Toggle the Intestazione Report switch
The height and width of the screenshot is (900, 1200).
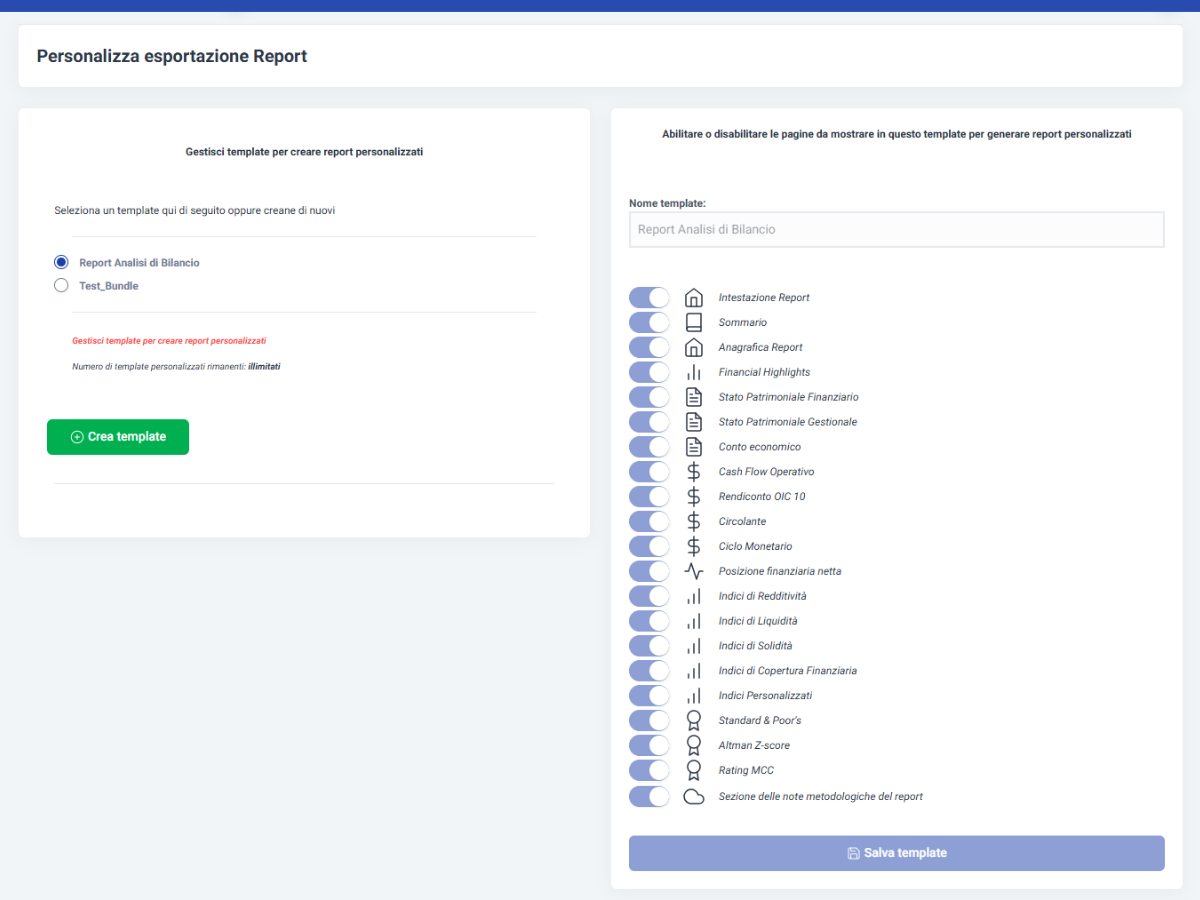[x=649, y=298]
